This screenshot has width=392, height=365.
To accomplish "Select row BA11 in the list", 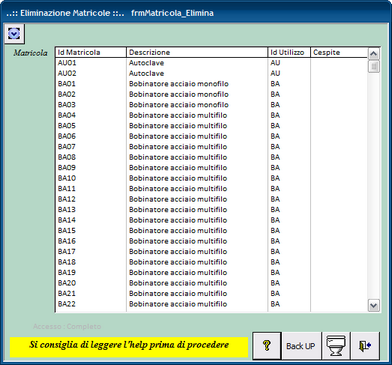I will 211,189.
